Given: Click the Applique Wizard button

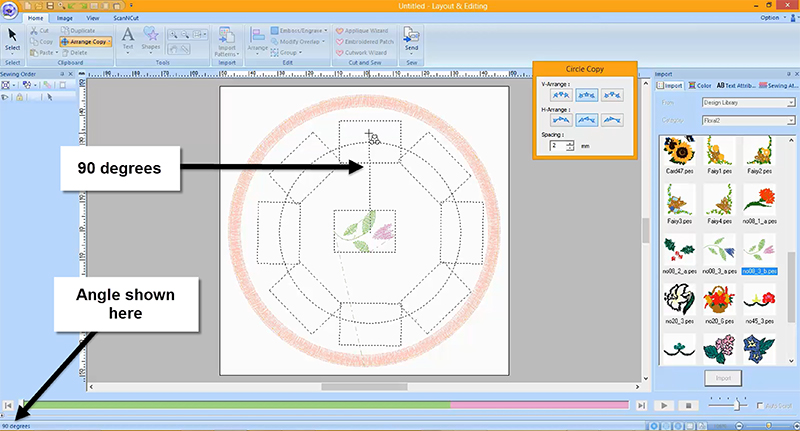Looking at the screenshot, I should point(365,31).
